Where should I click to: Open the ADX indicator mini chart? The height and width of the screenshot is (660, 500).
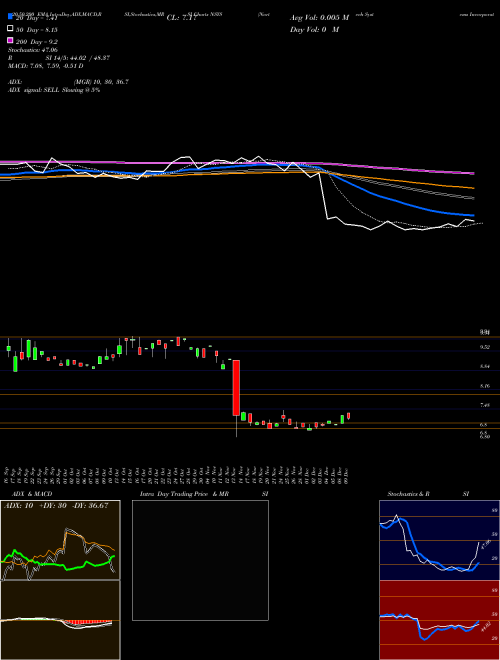[x=60, y=540]
